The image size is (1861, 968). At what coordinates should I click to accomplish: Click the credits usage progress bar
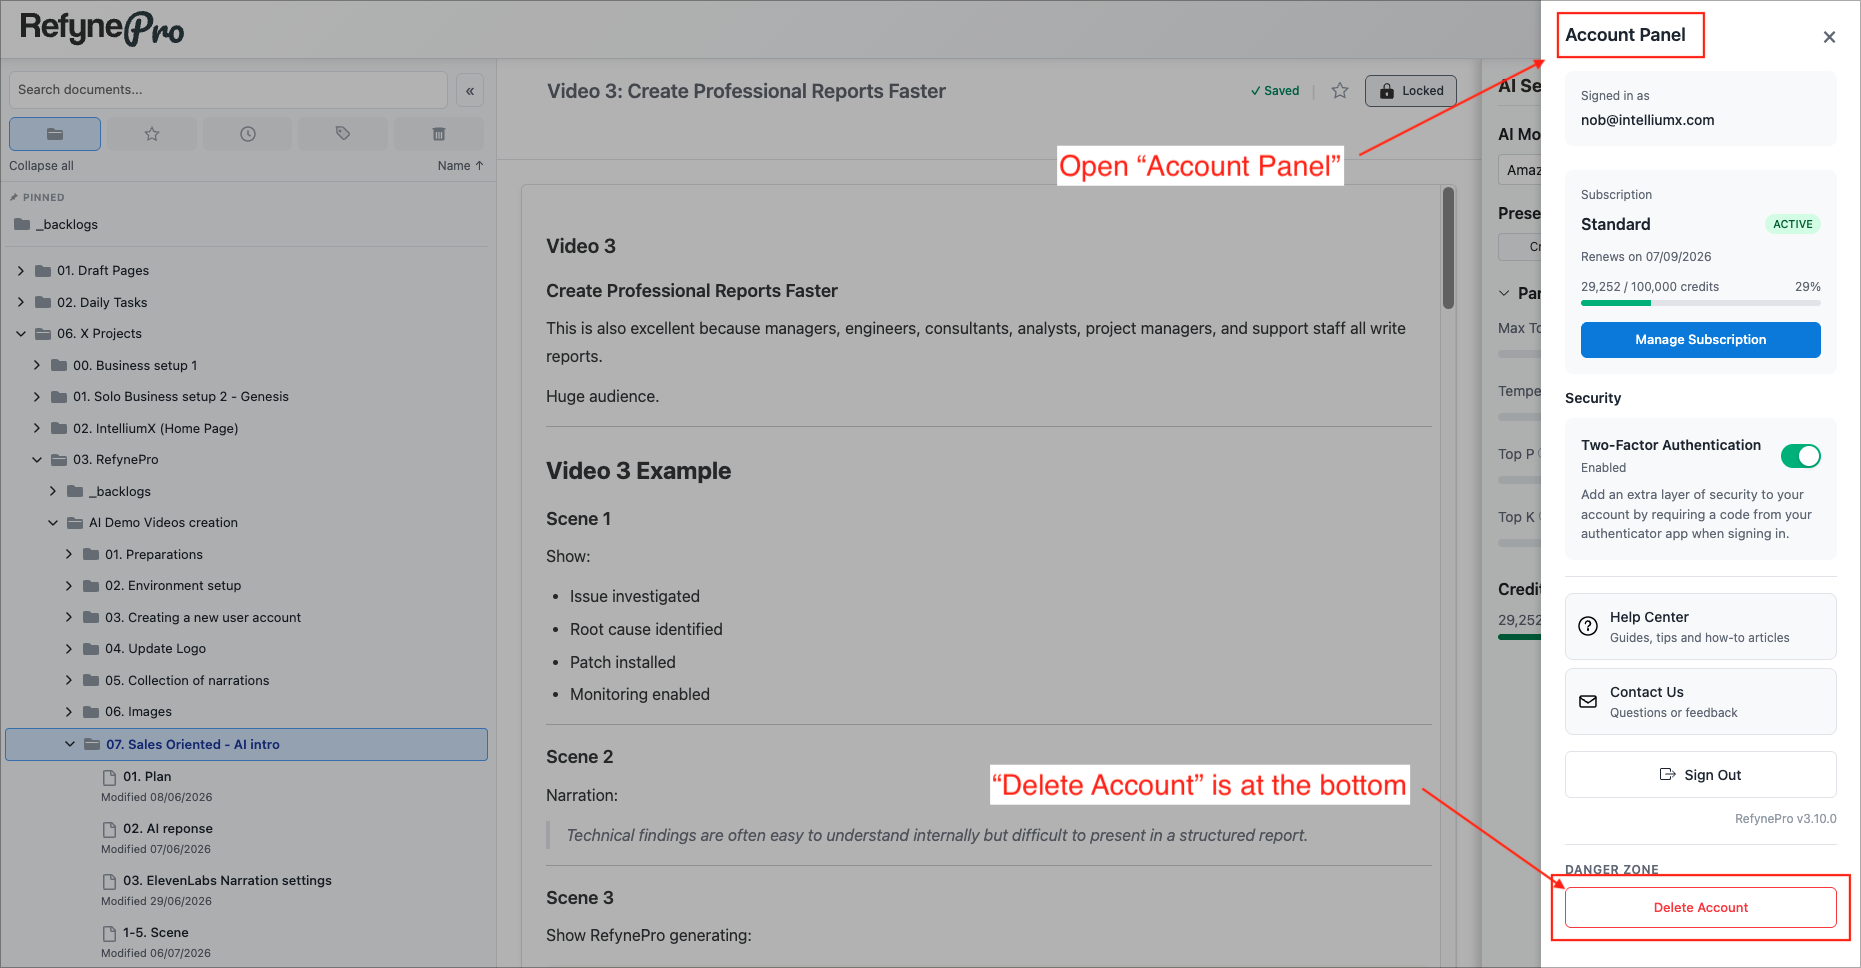pos(1700,303)
